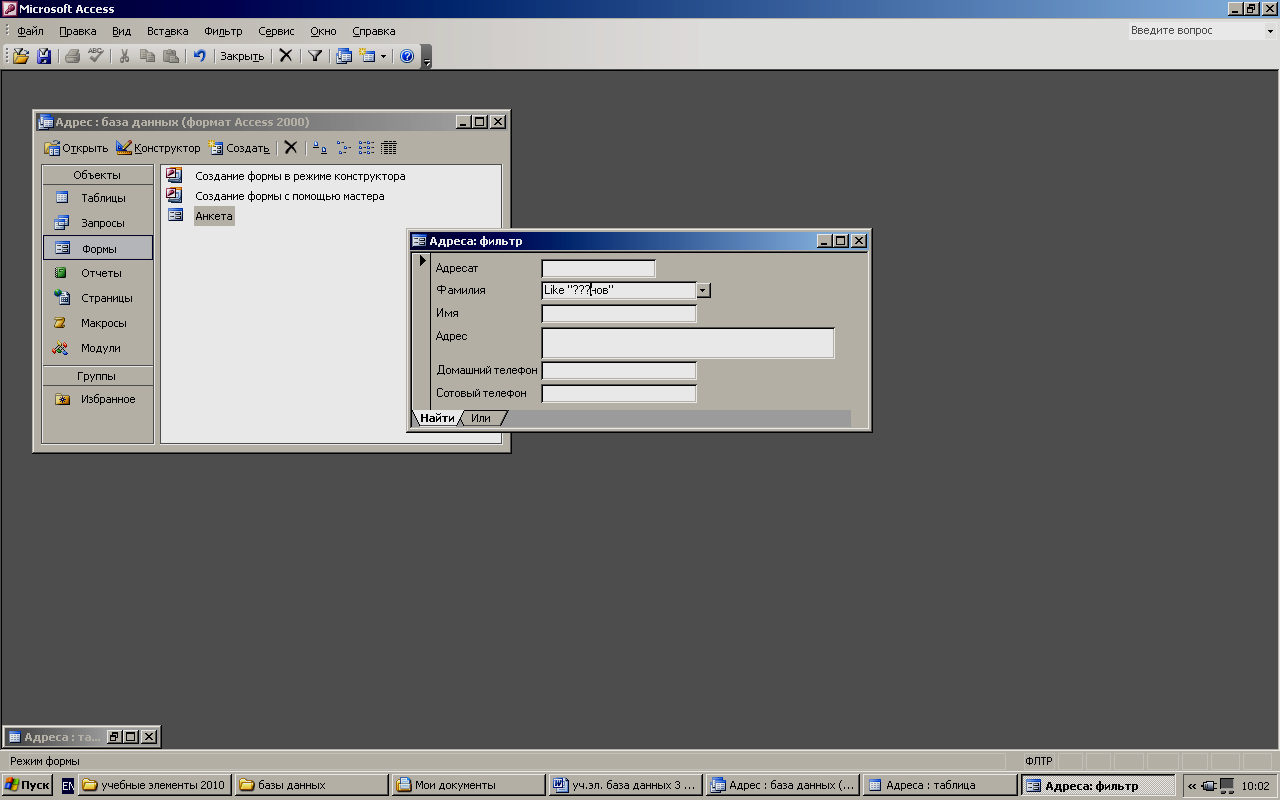
Task: Click the Группы header bar
Action: point(98,376)
